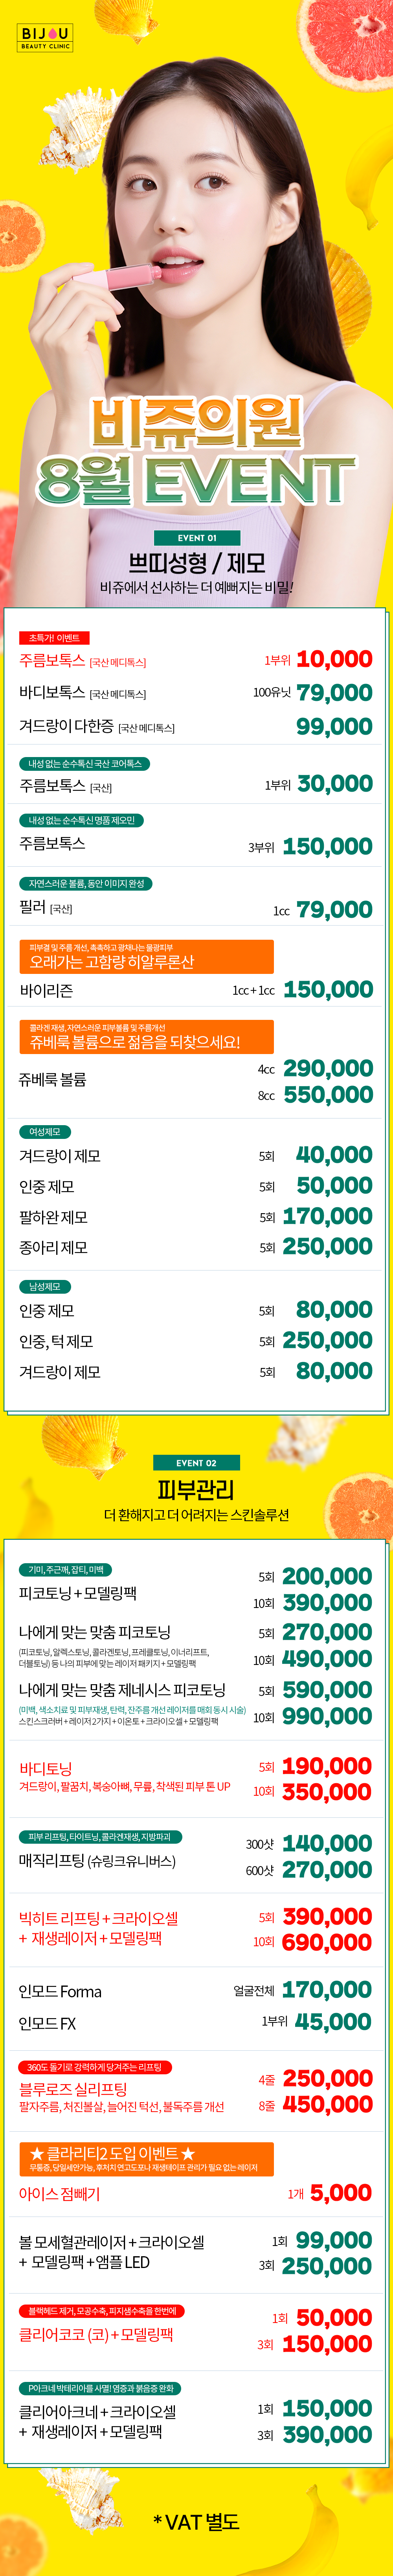Click the EVENT 01 green badge
Viewport: 393px width, 2576px height.
[x=196, y=538]
